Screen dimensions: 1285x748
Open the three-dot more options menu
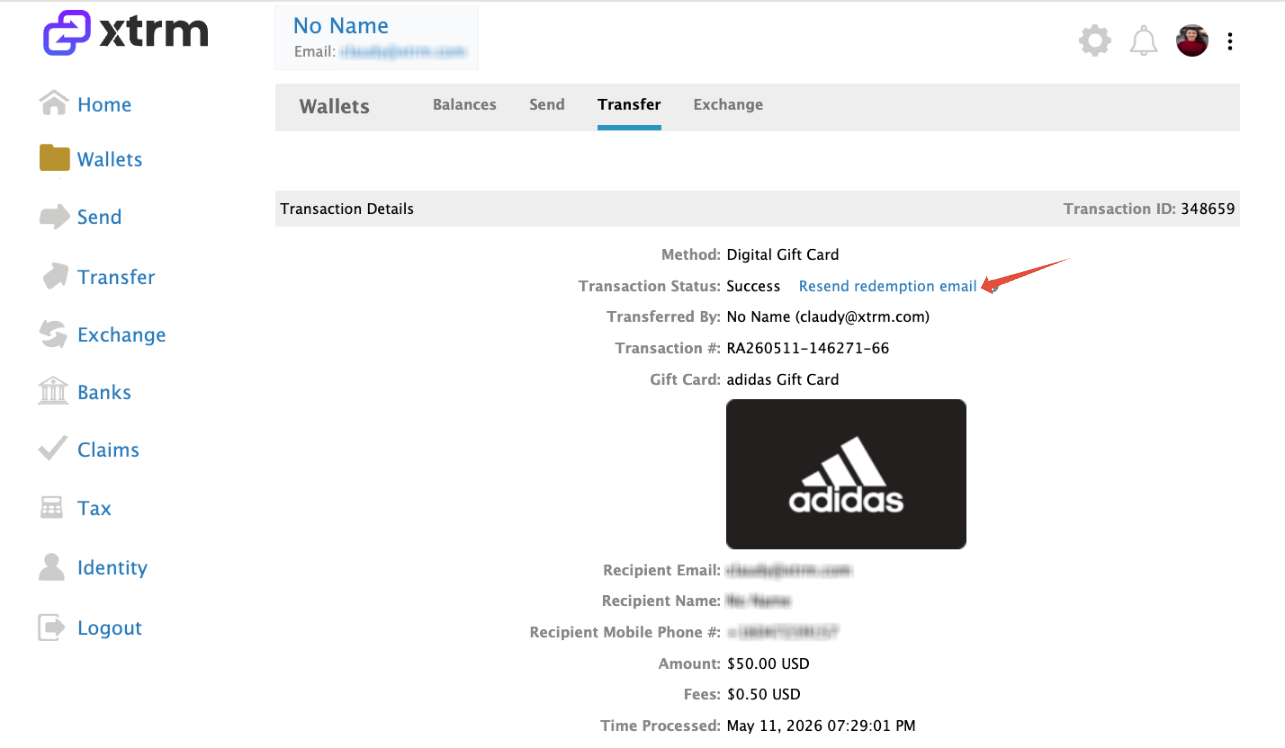pyautogui.click(x=1230, y=41)
